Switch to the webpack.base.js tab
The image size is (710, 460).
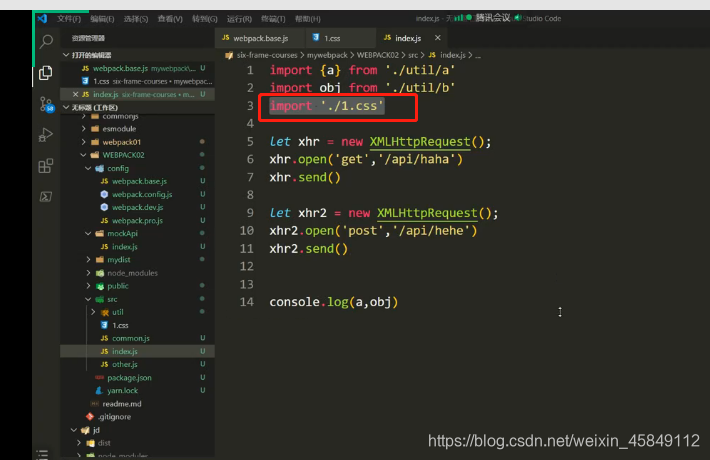coord(260,38)
